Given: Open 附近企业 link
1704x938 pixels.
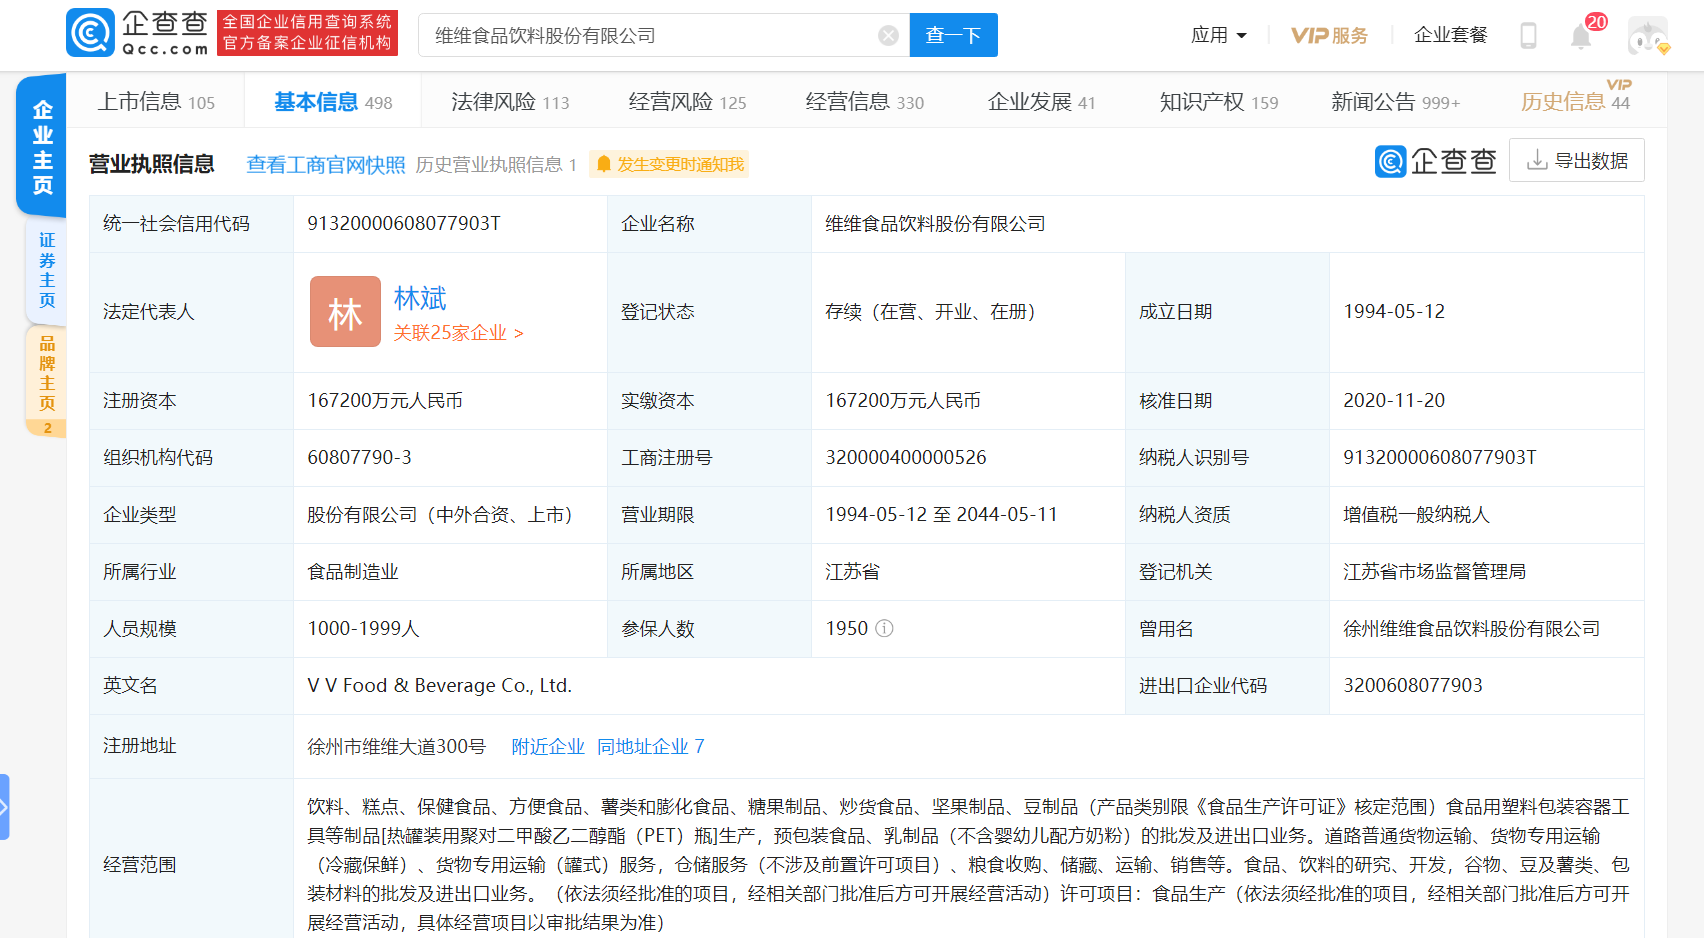Looking at the screenshot, I should pyautogui.click(x=547, y=746).
